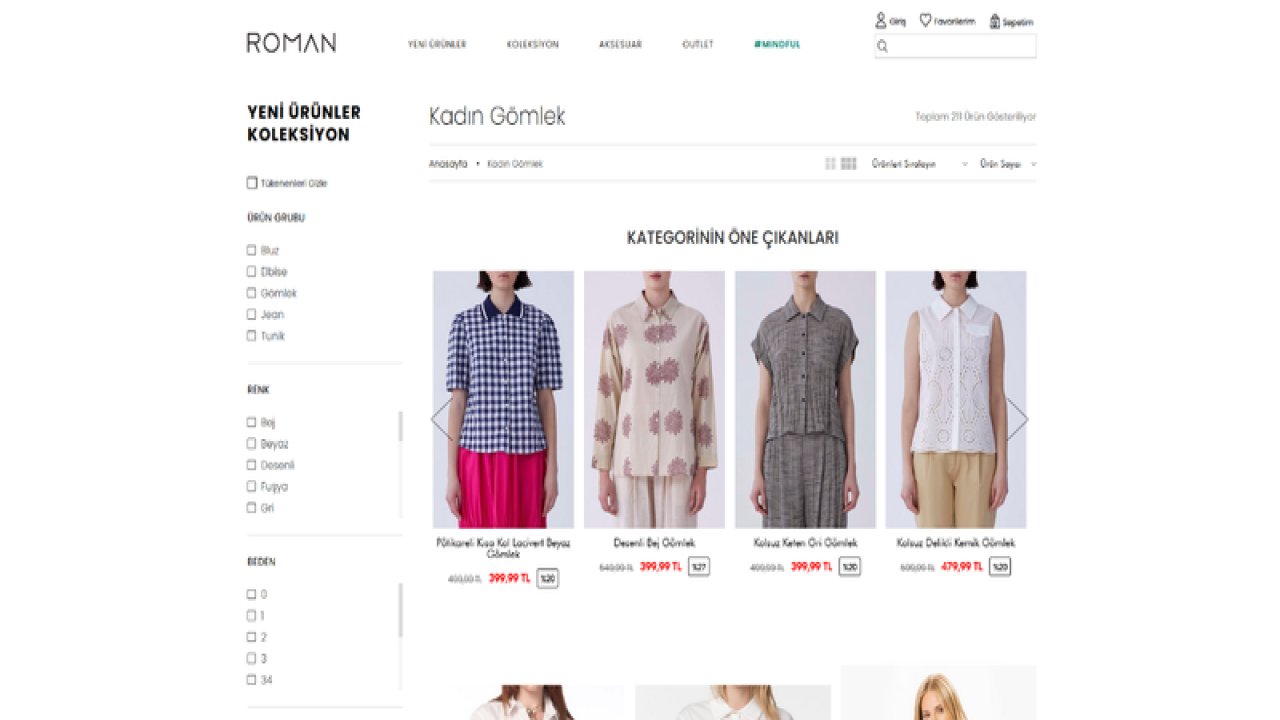Switch to two-column grid view icon
The image size is (1280, 720).
point(830,164)
